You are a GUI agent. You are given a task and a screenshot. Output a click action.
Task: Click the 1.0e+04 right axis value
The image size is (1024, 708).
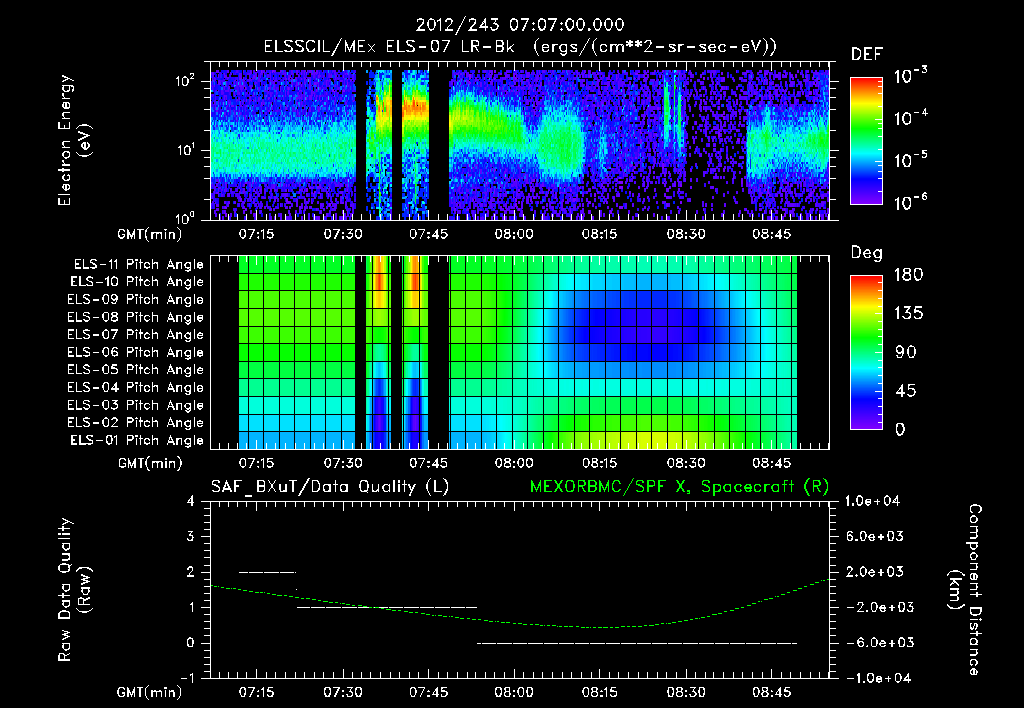pos(873,501)
